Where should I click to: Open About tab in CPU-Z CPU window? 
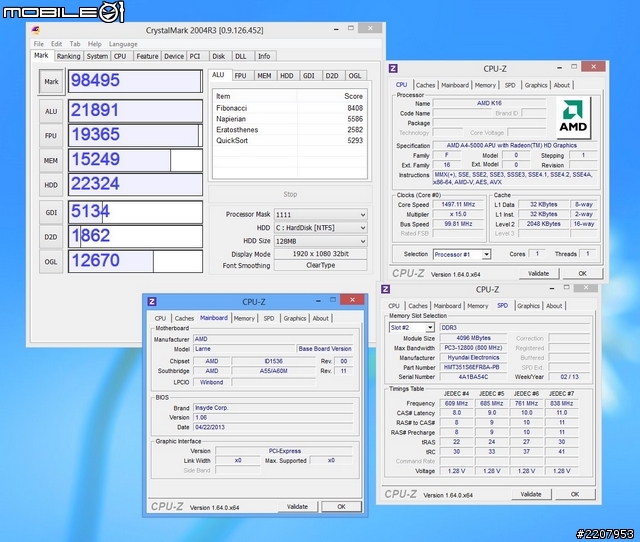(x=562, y=85)
